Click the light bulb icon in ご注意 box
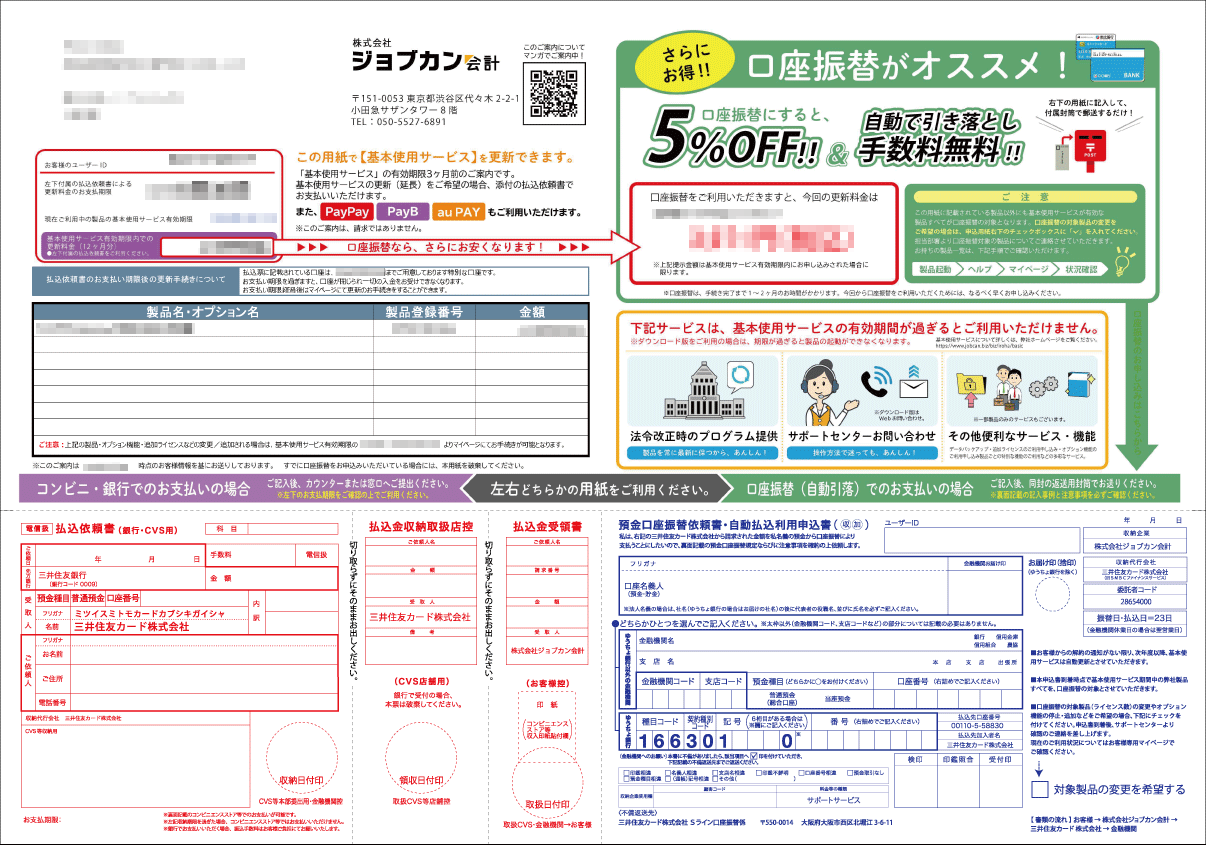 click(x=1124, y=260)
